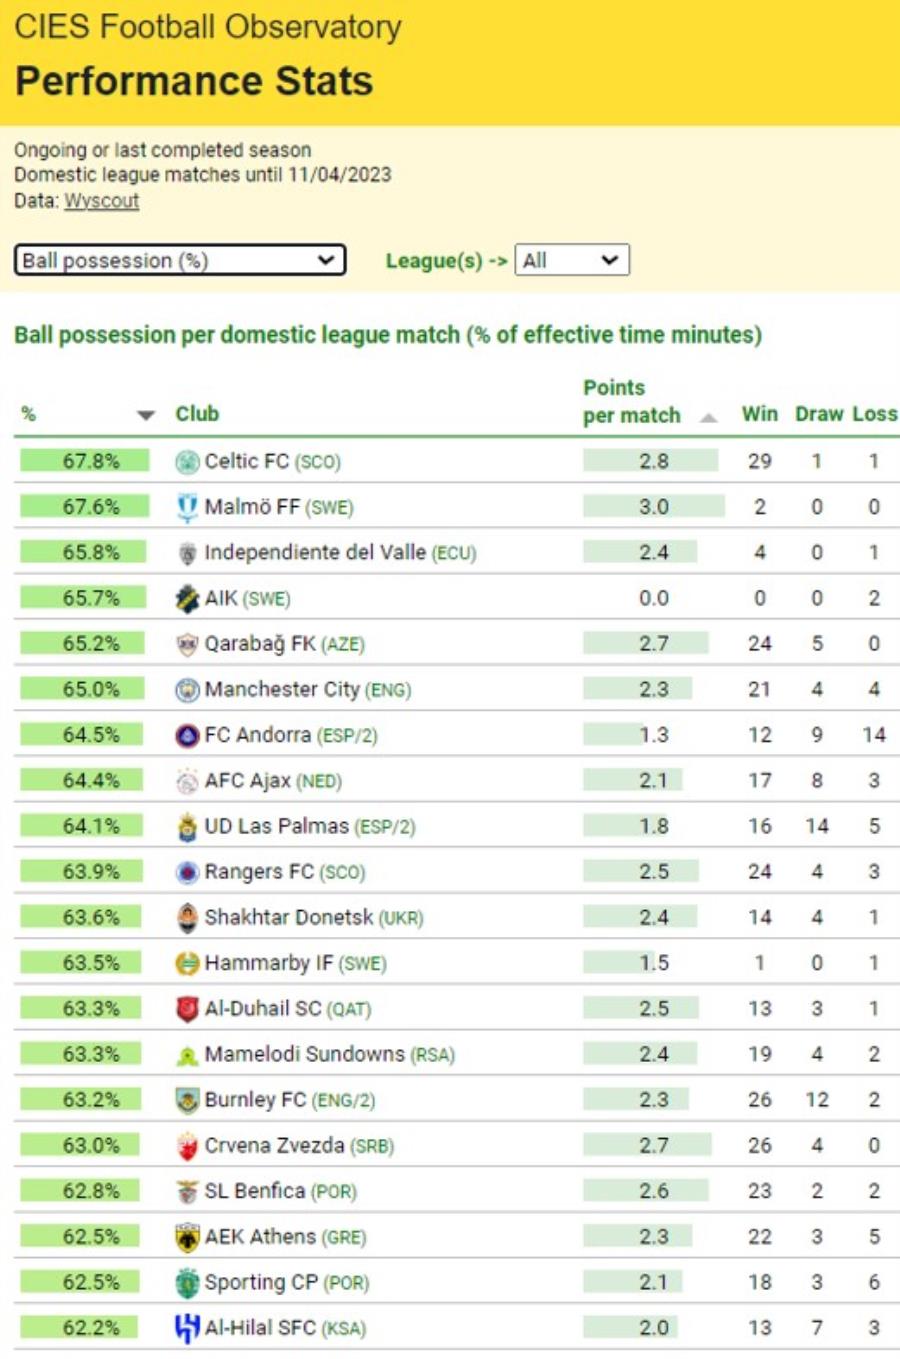Click the Celtic FC club crest icon
The height and width of the screenshot is (1359, 900).
187,462
